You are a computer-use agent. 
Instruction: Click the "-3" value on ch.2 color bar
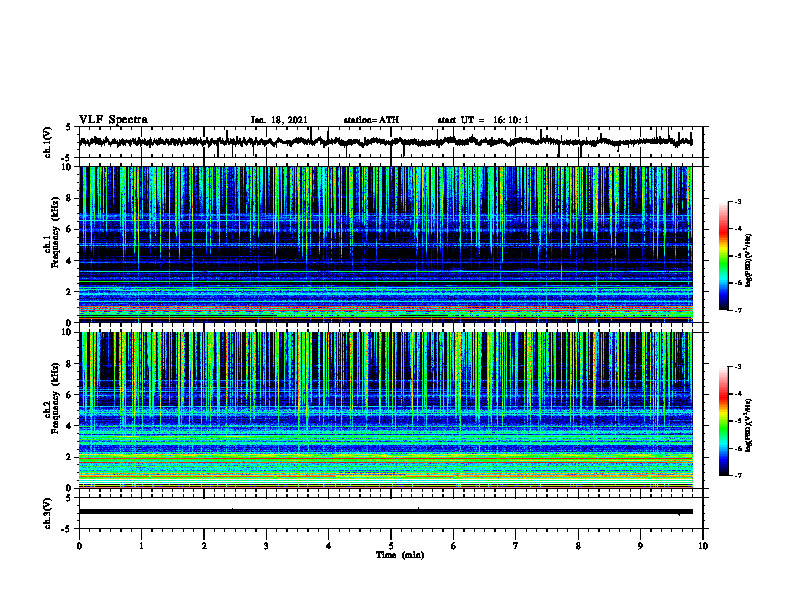(x=738, y=367)
